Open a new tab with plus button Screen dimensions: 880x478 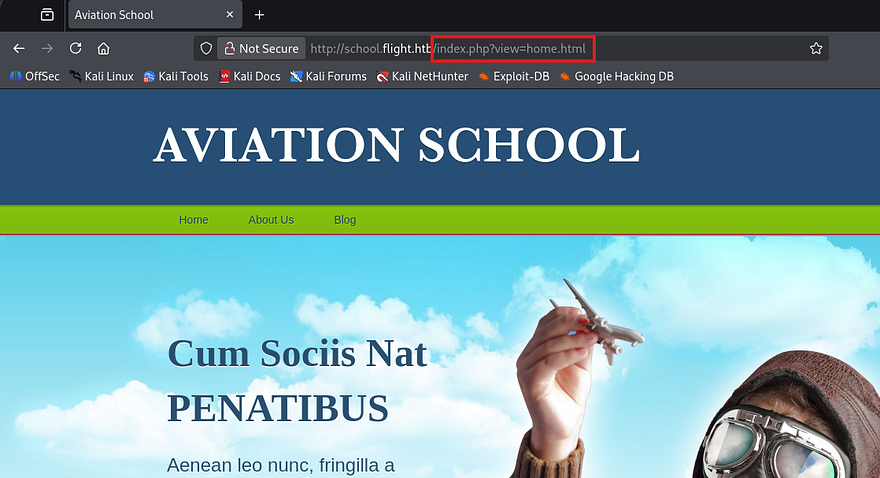click(260, 15)
